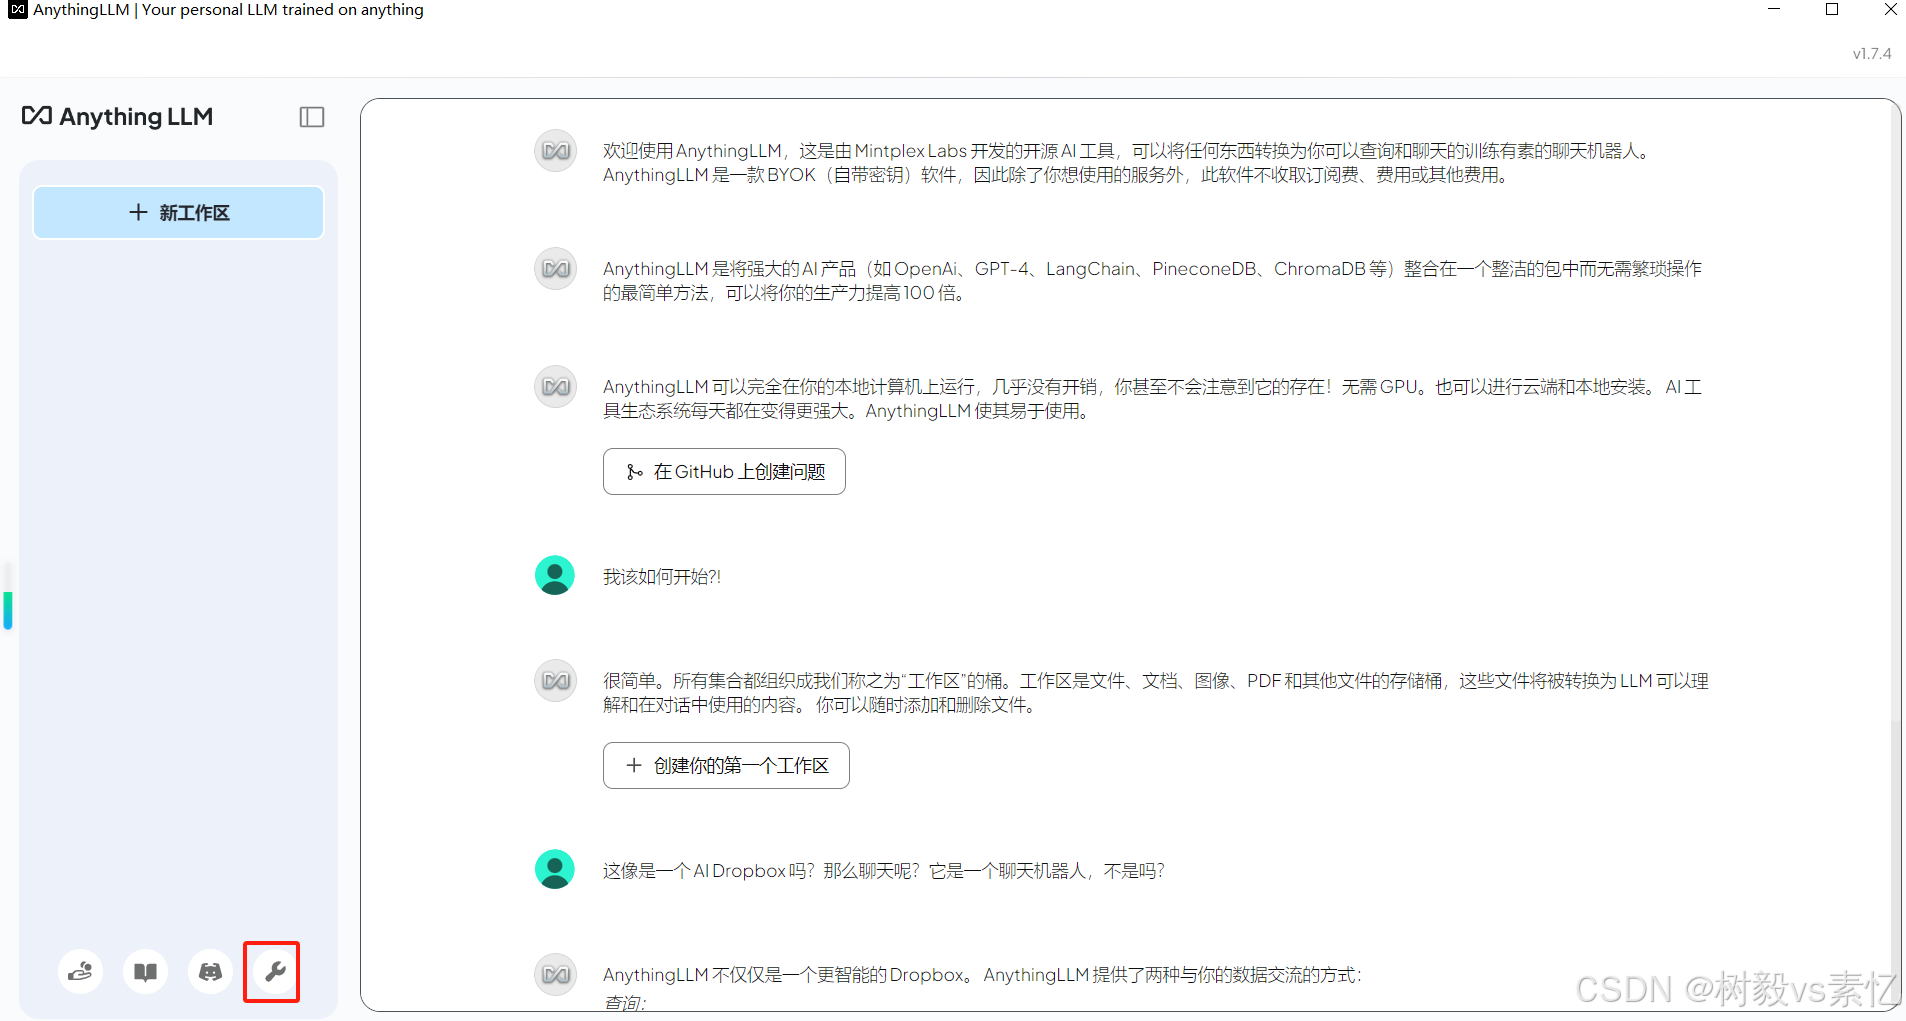Viewport: 1906px width, 1021px height.
Task: Collapse the sidebar with the panel toggle icon
Action: point(312,117)
